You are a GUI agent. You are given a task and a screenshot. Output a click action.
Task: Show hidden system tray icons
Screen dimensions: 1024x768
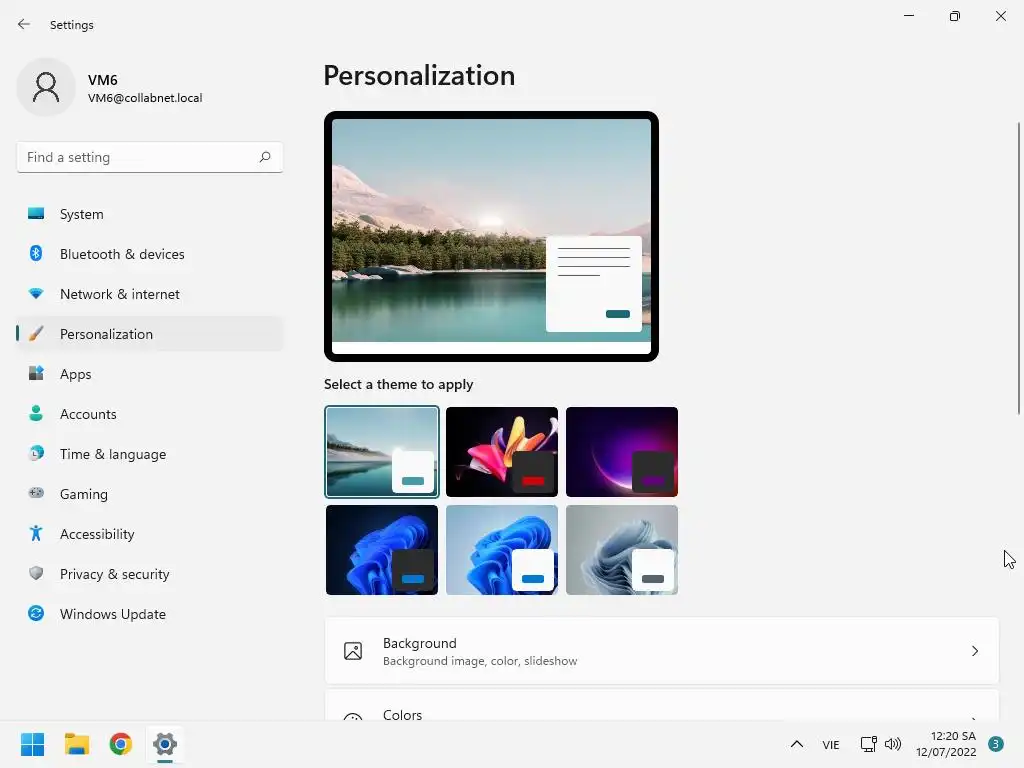[797, 744]
